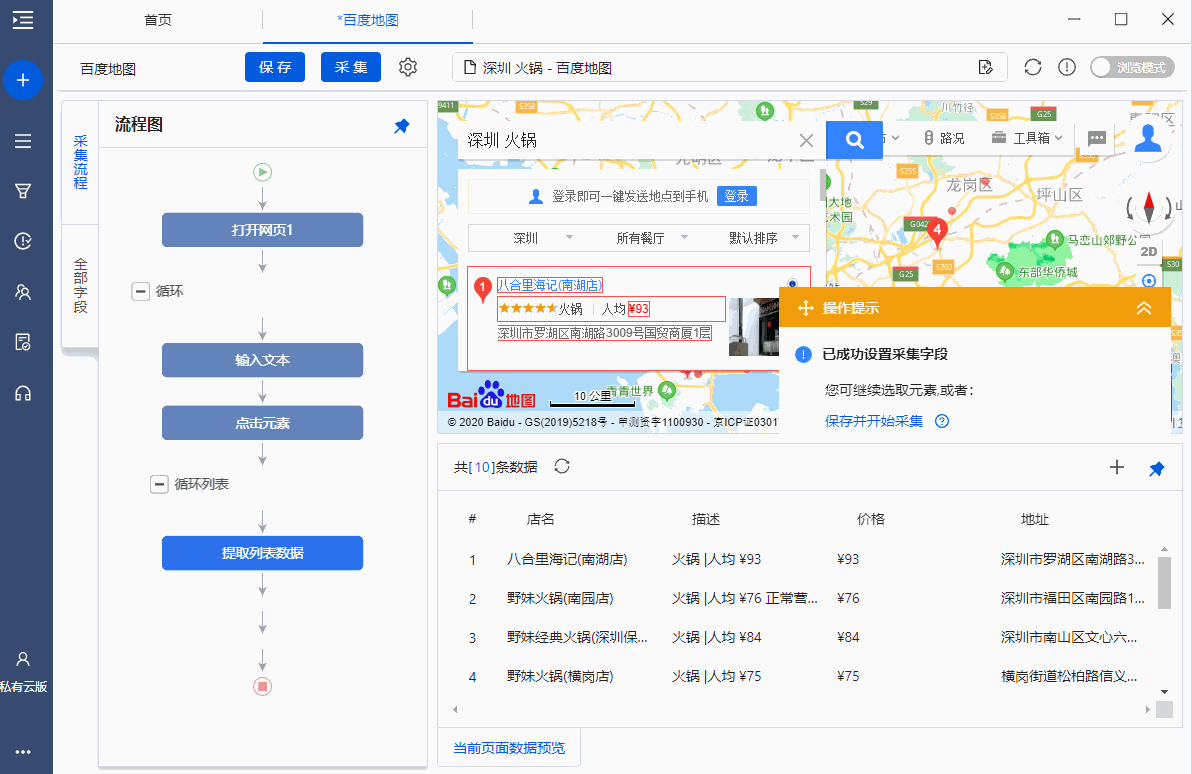1192x774 pixels.
Task: Open the 所有餐厅 category dropdown
Action: click(651, 238)
